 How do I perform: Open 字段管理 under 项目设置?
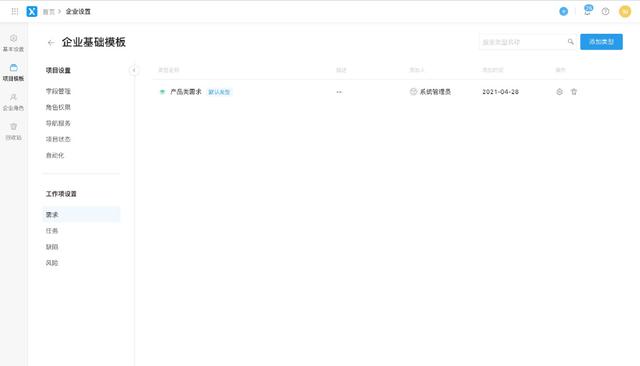[x=58, y=91]
